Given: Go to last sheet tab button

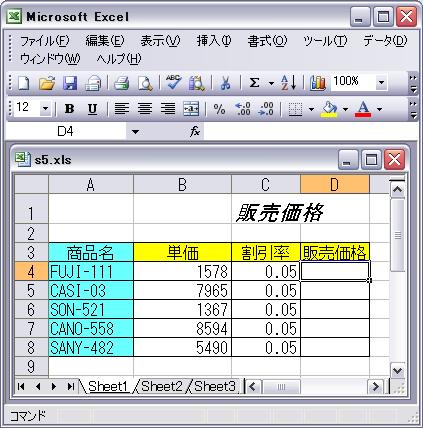Looking at the screenshot, I should pyautogui.click(x=71, y=387).
